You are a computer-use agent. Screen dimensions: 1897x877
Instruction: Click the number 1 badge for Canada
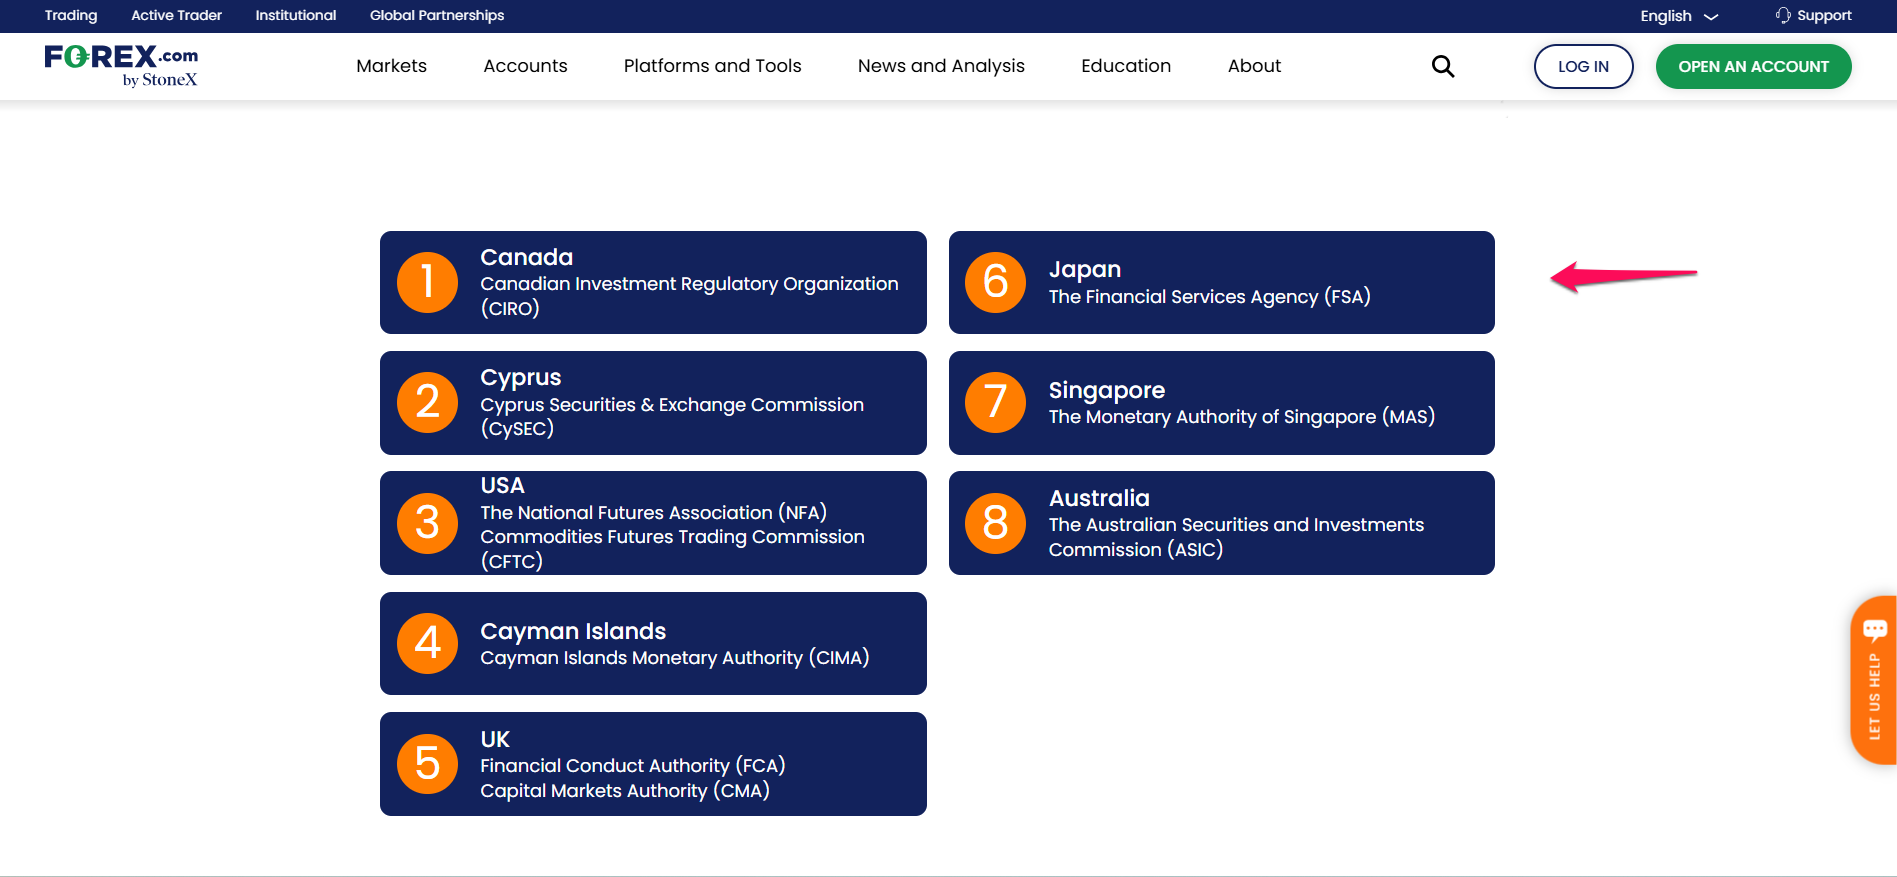tap(427, 282)
